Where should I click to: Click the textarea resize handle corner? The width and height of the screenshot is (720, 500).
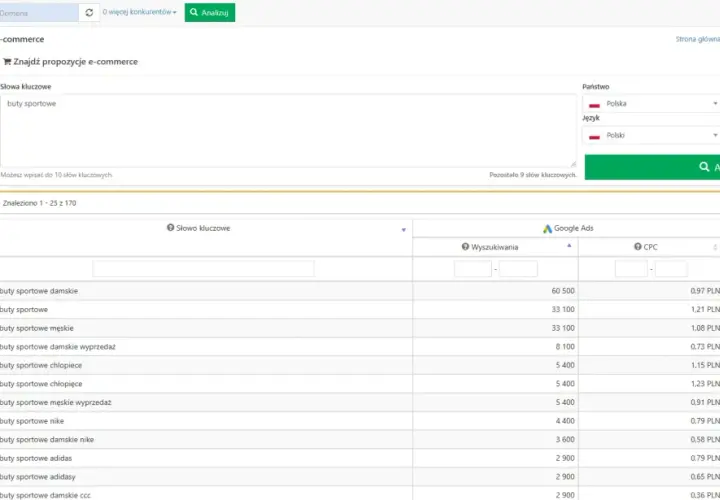[x=573, y=164]
